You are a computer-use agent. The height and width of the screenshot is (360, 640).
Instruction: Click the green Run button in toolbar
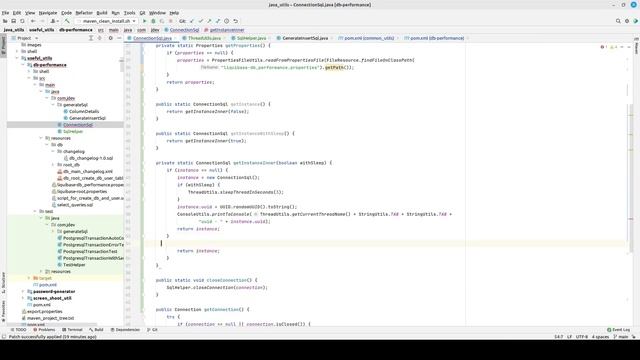(144, 21)
